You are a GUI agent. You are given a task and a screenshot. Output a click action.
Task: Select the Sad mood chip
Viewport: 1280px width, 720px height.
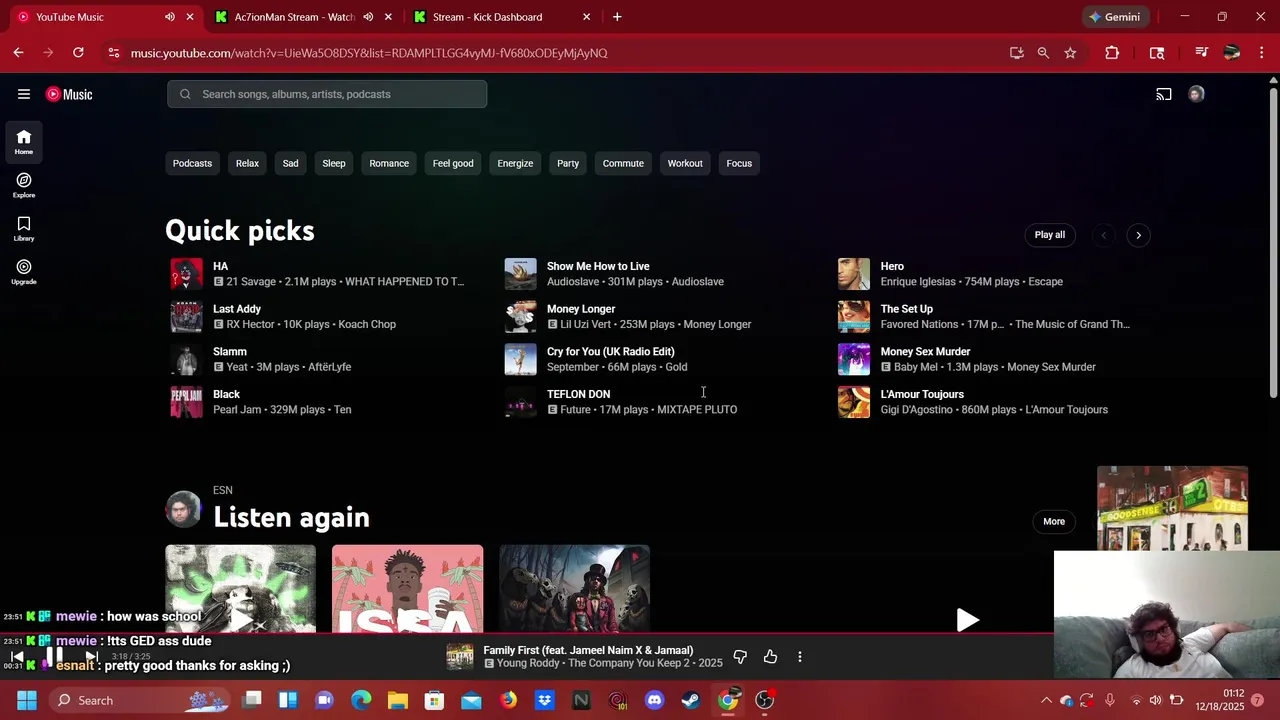[x=290, y=163]
